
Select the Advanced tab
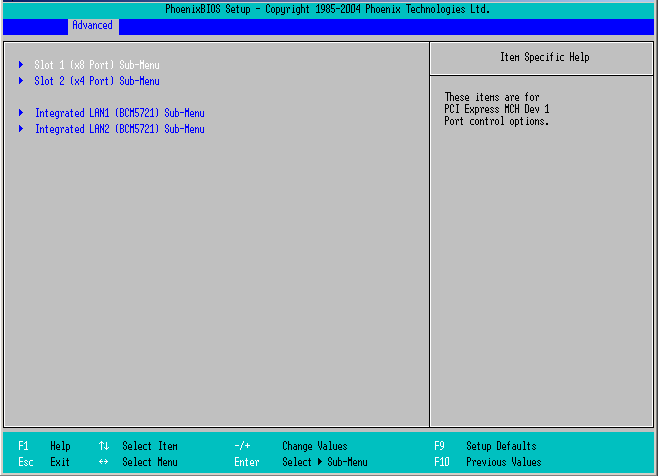(x=92, y=26)
